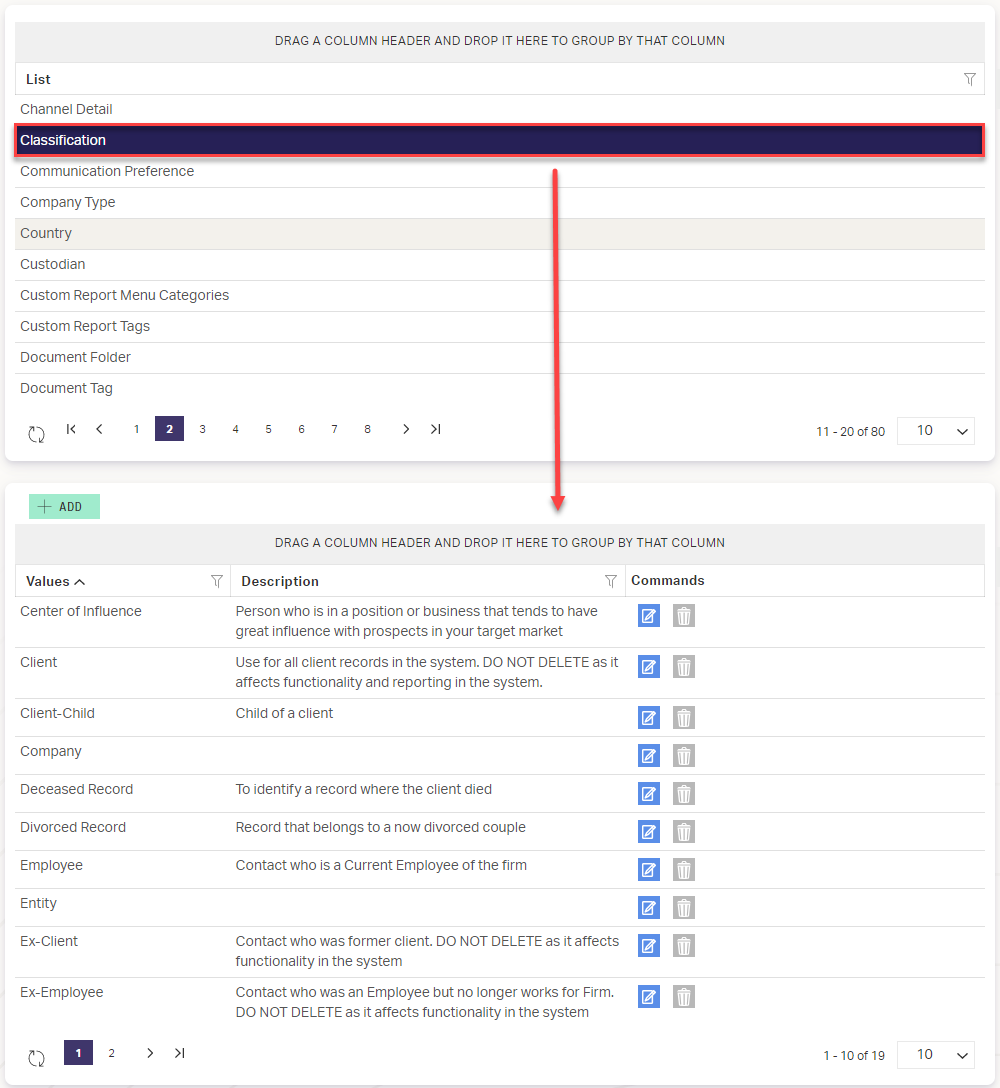
Task: Select the Custodian list row
Action: click(x=500, y=264)
